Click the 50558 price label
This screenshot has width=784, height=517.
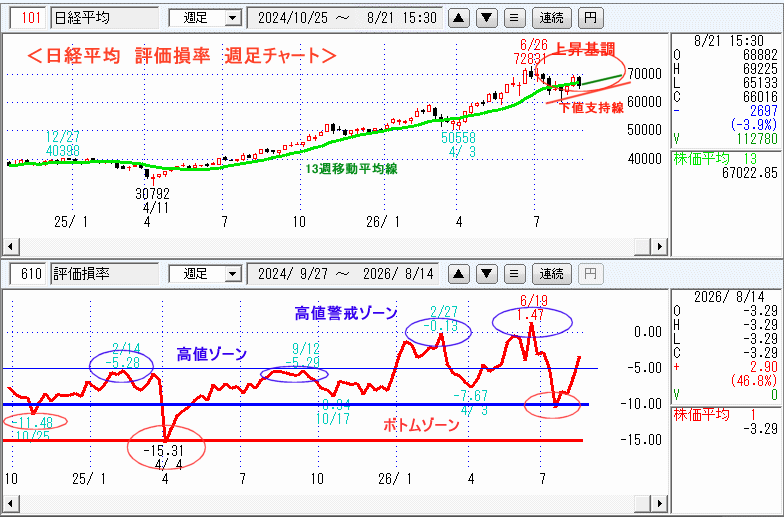coord(458,138)
